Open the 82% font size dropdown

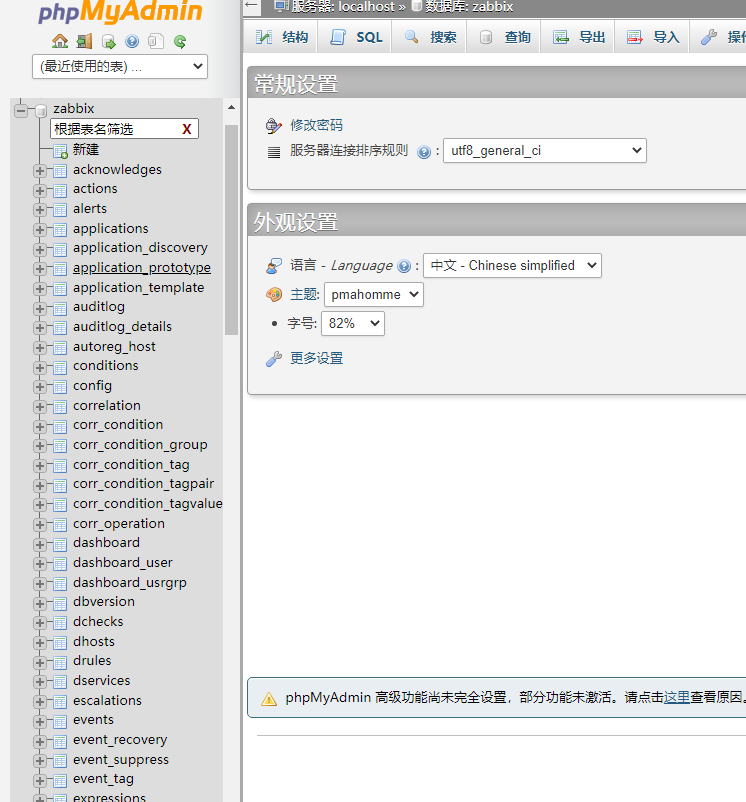pyautogui.click(x=352, y=324)
